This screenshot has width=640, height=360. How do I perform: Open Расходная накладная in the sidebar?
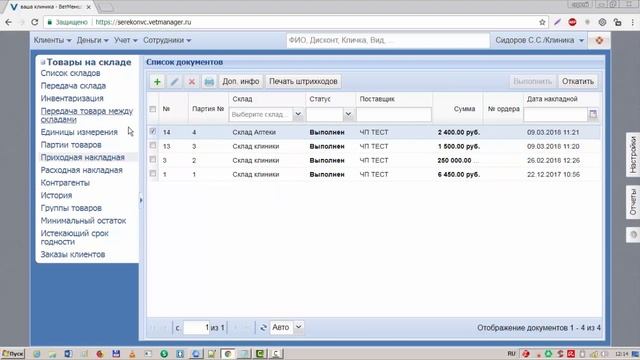pyautogui.click(x=82, y=170)
